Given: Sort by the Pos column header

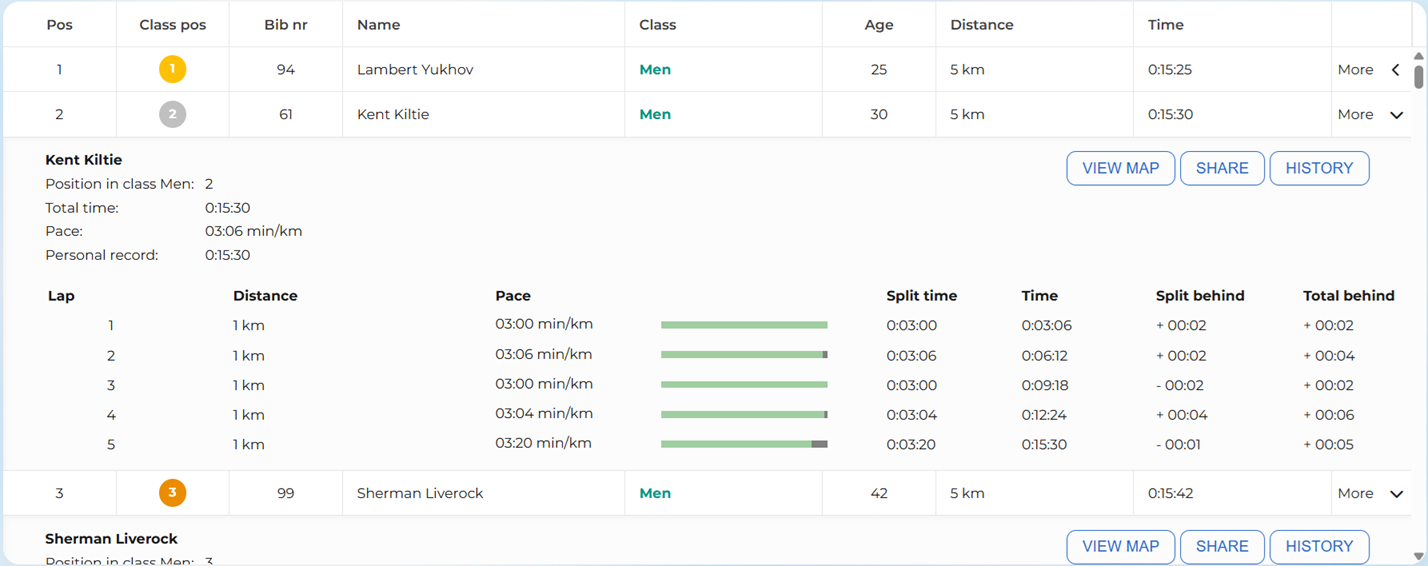Looking at the screenshot, I should [59, 25].
